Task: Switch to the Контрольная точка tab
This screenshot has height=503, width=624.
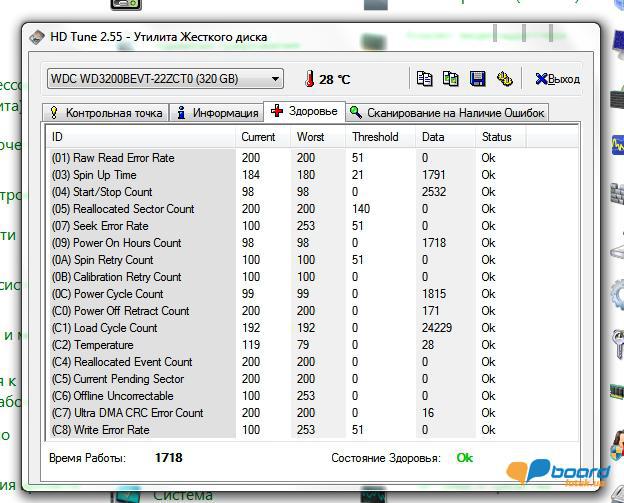Action: (x=105, y=113)
